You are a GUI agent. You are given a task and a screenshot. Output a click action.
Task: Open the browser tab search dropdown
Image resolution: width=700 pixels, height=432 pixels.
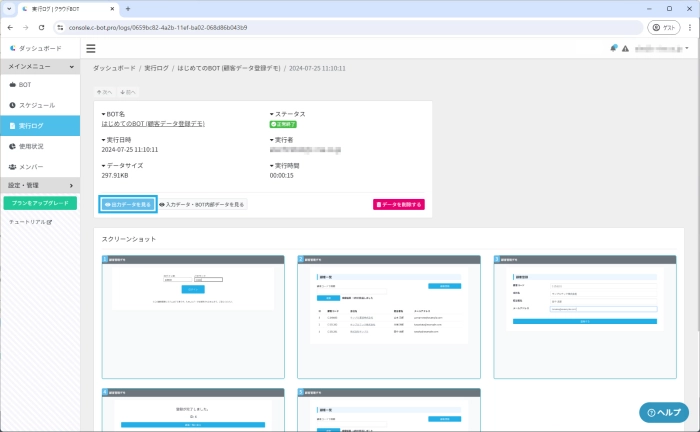click(10, 8)
